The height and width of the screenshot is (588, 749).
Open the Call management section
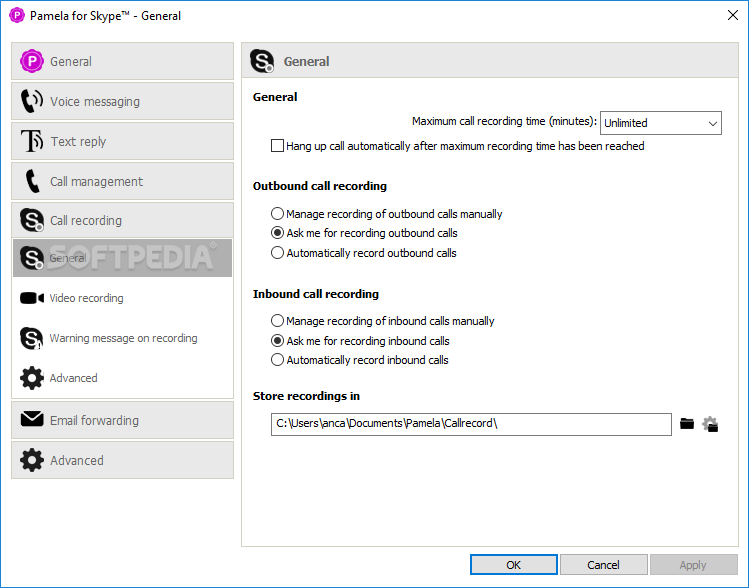122,181
